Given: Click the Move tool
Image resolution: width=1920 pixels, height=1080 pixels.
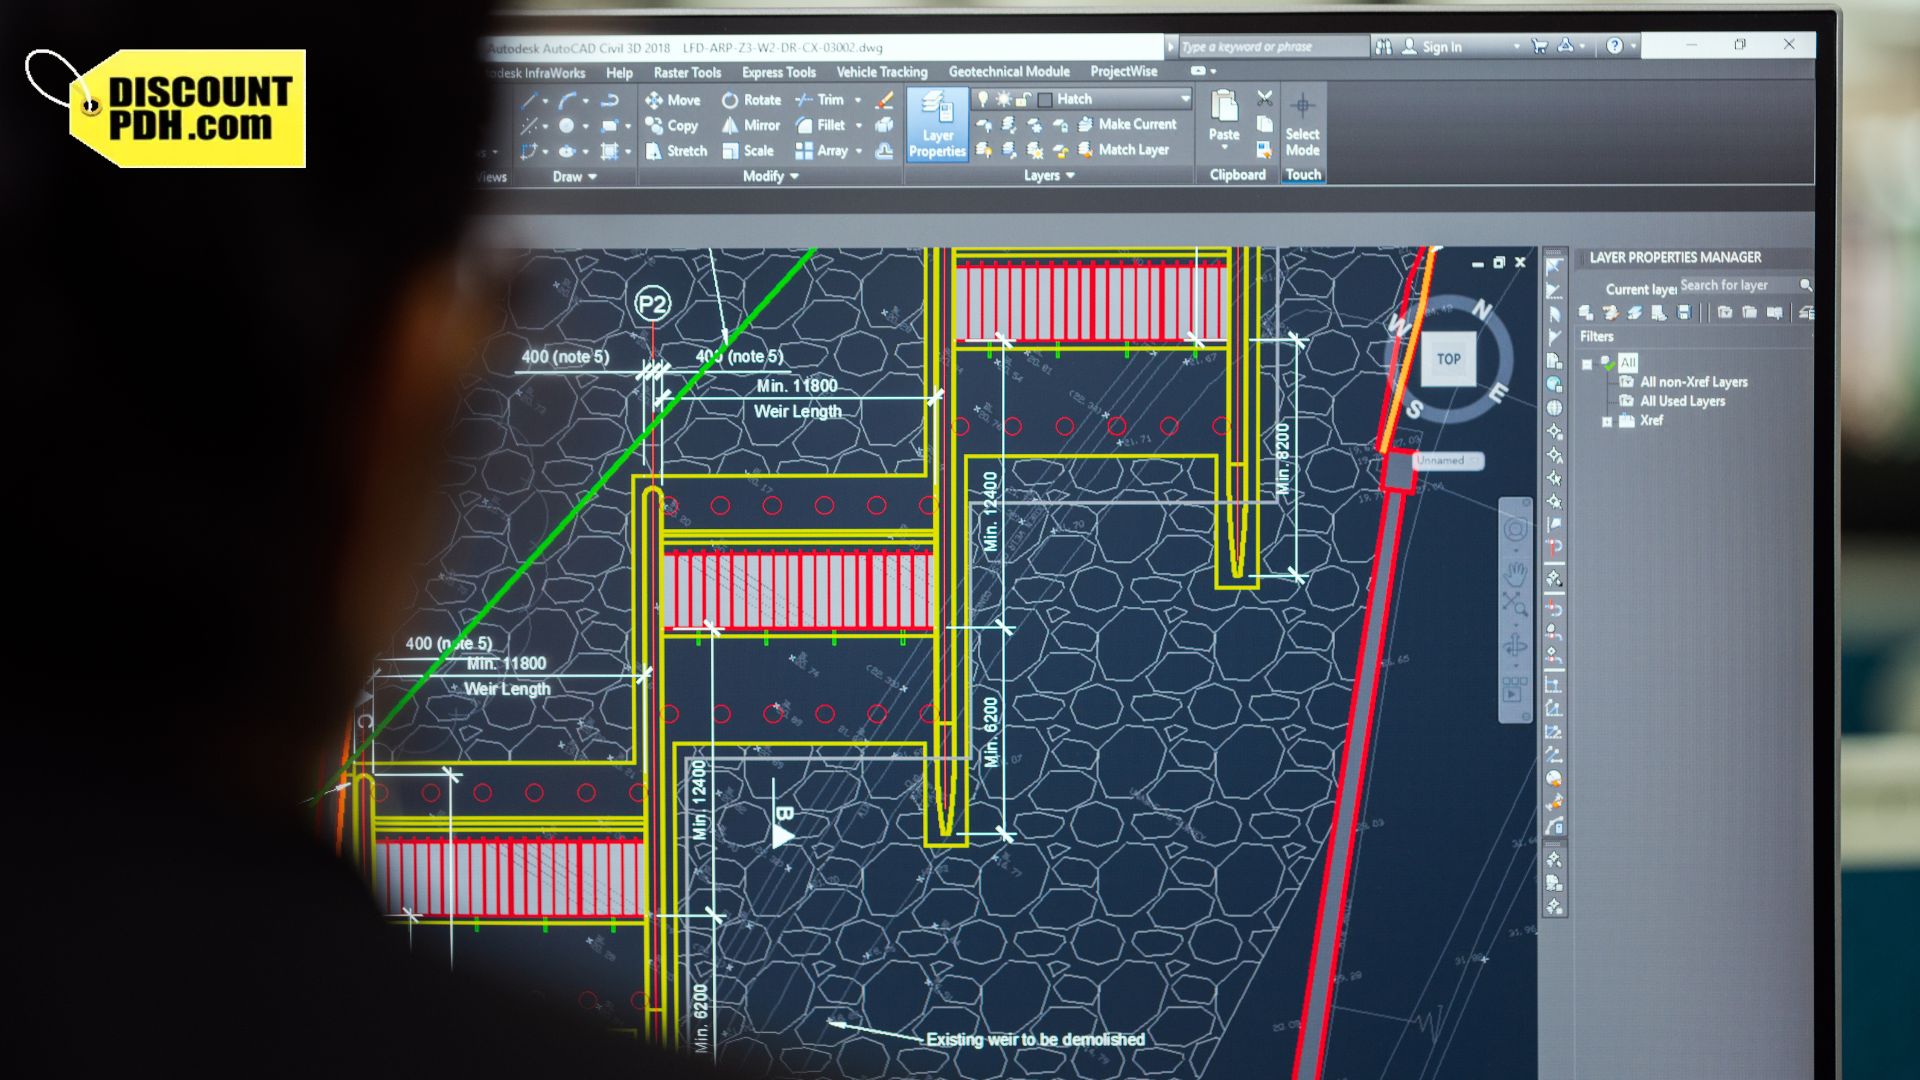Looking at the screenshot, I should point(673,100).
